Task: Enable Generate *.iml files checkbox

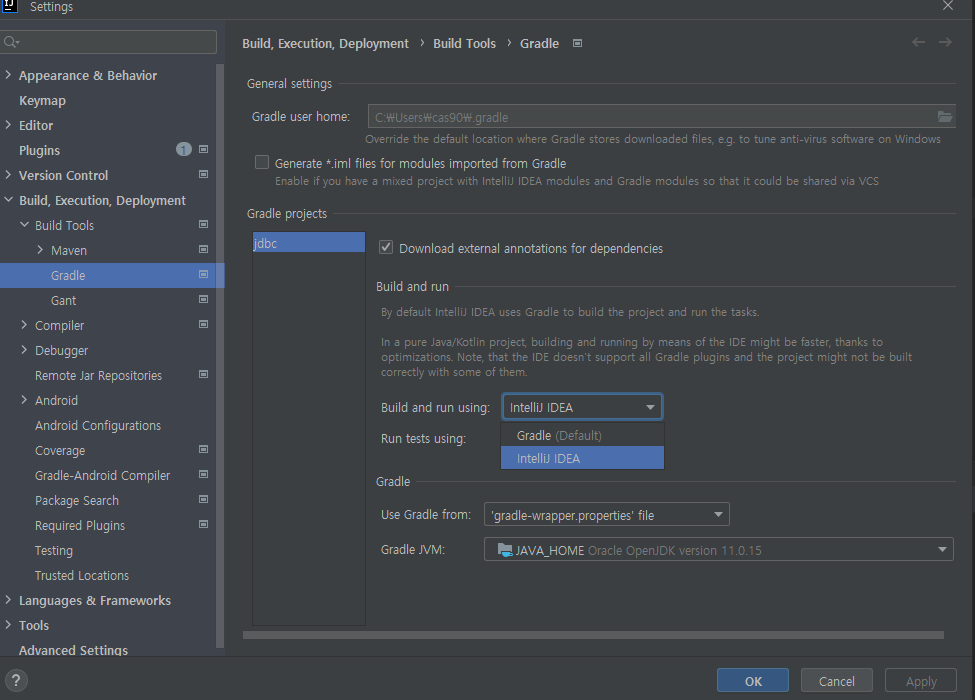Action: 262,163
